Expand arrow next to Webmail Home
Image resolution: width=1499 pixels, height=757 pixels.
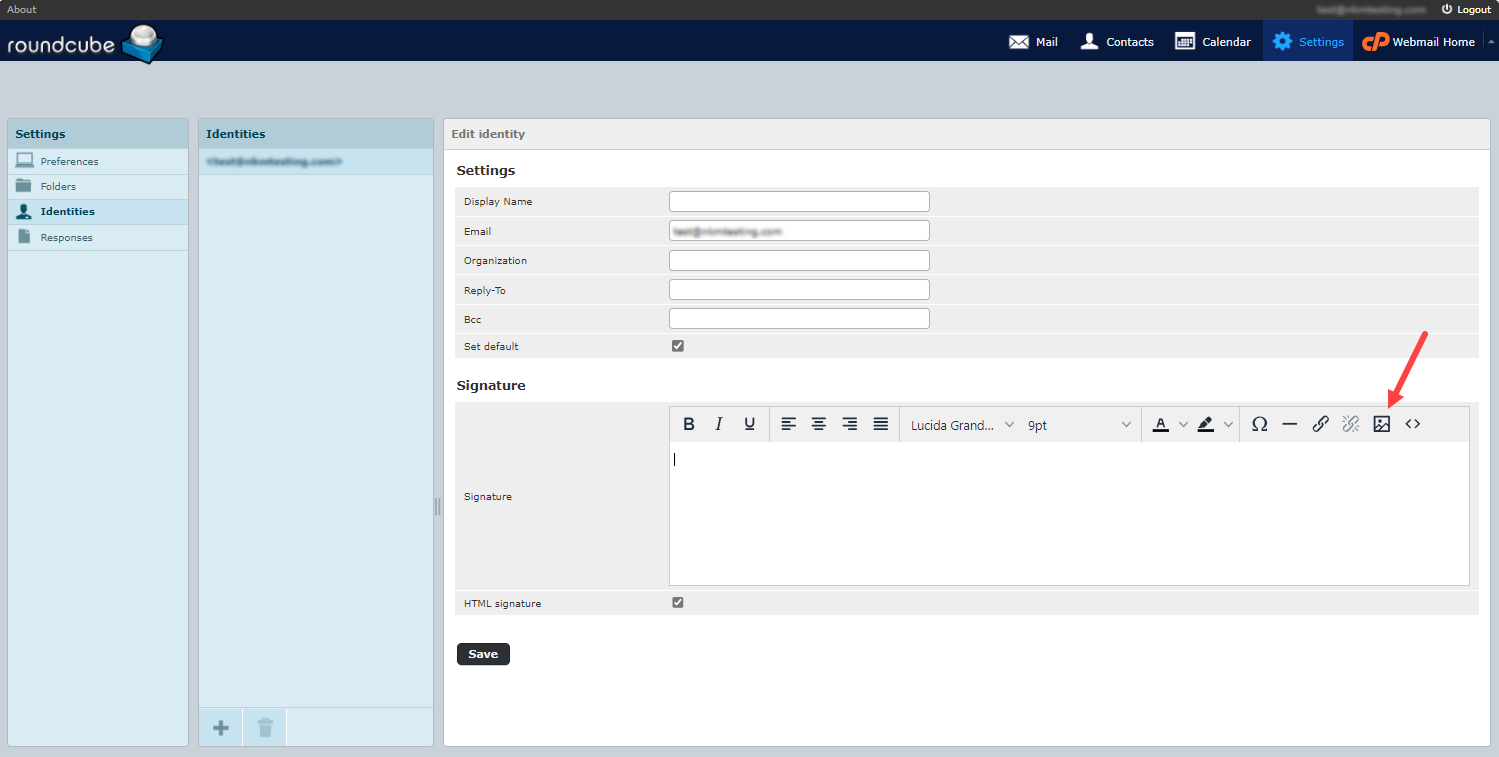pos(1491,41)
